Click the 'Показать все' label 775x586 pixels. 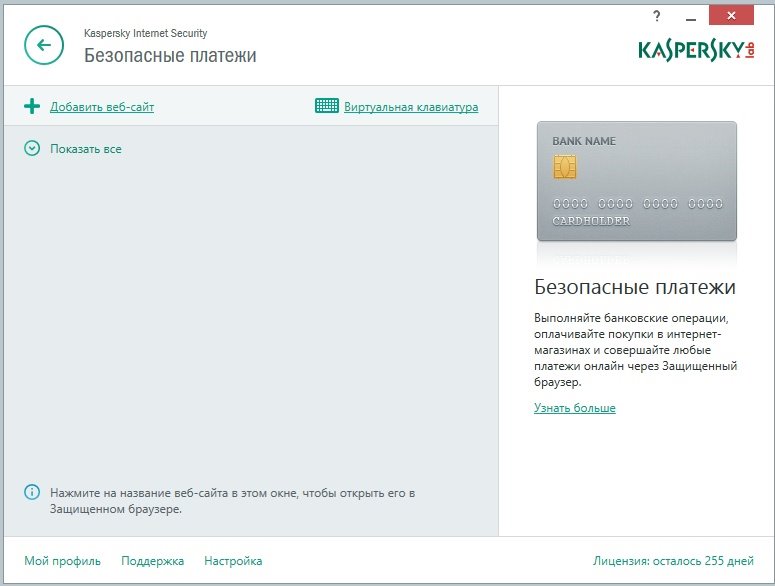pyautogui.click(x=86, y=149)
